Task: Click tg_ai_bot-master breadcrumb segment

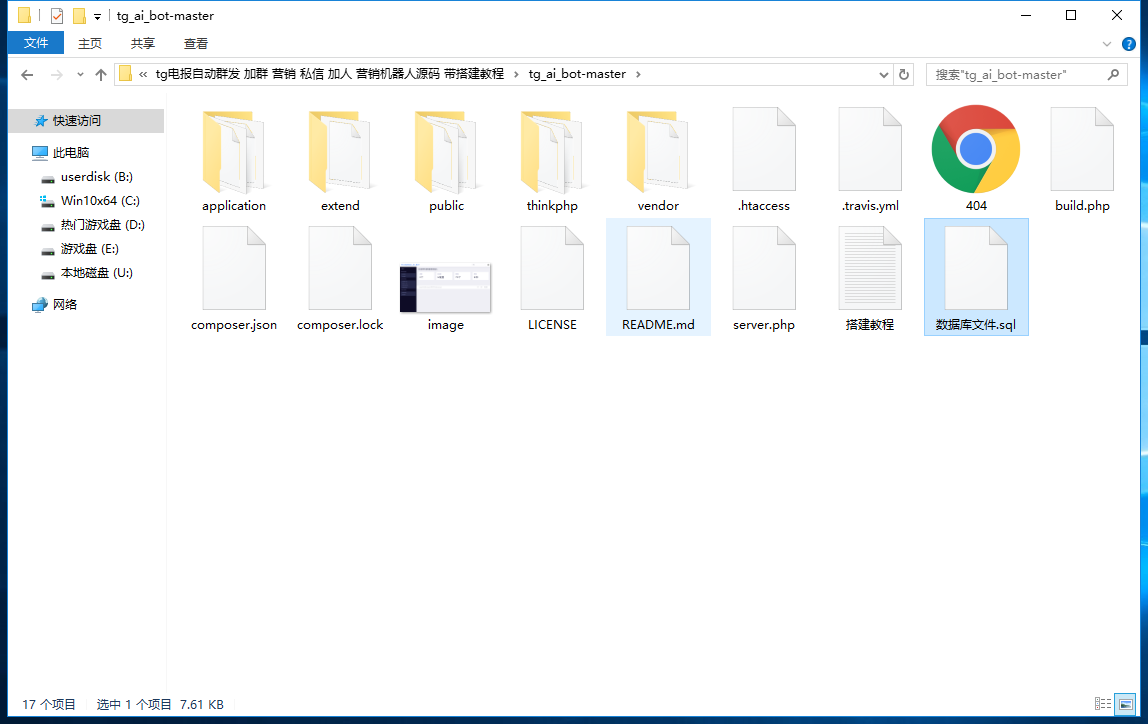Action: pyautogui.click(x=577, y=74)
